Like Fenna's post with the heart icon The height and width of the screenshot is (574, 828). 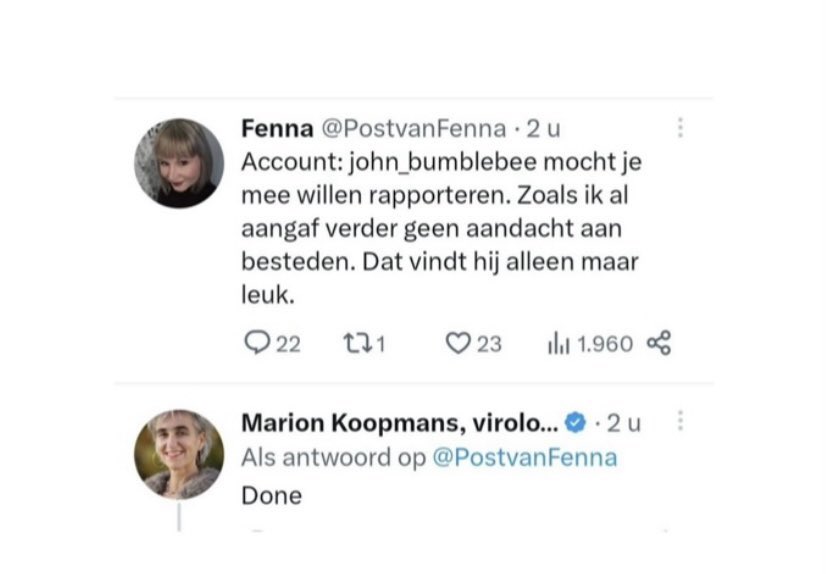pyautogui.click(x=457, y=344)
